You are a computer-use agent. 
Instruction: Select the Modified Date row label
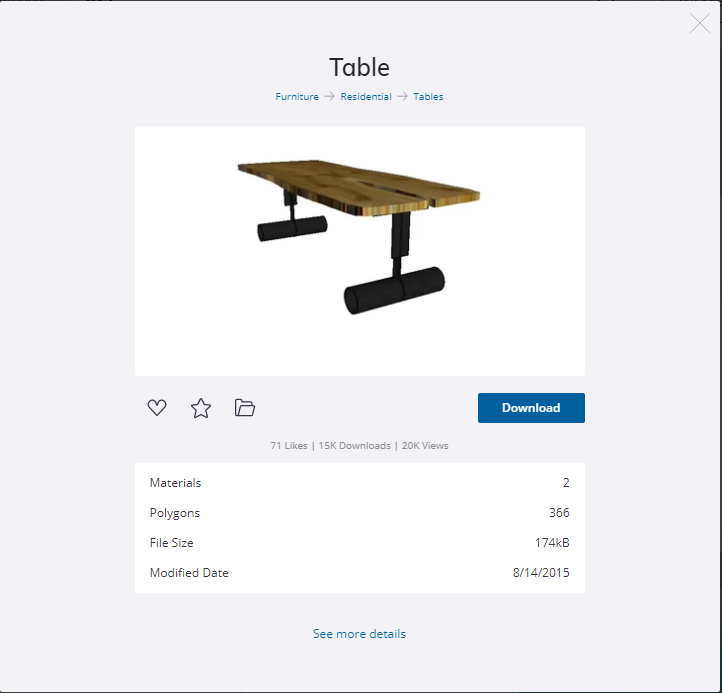189,572
